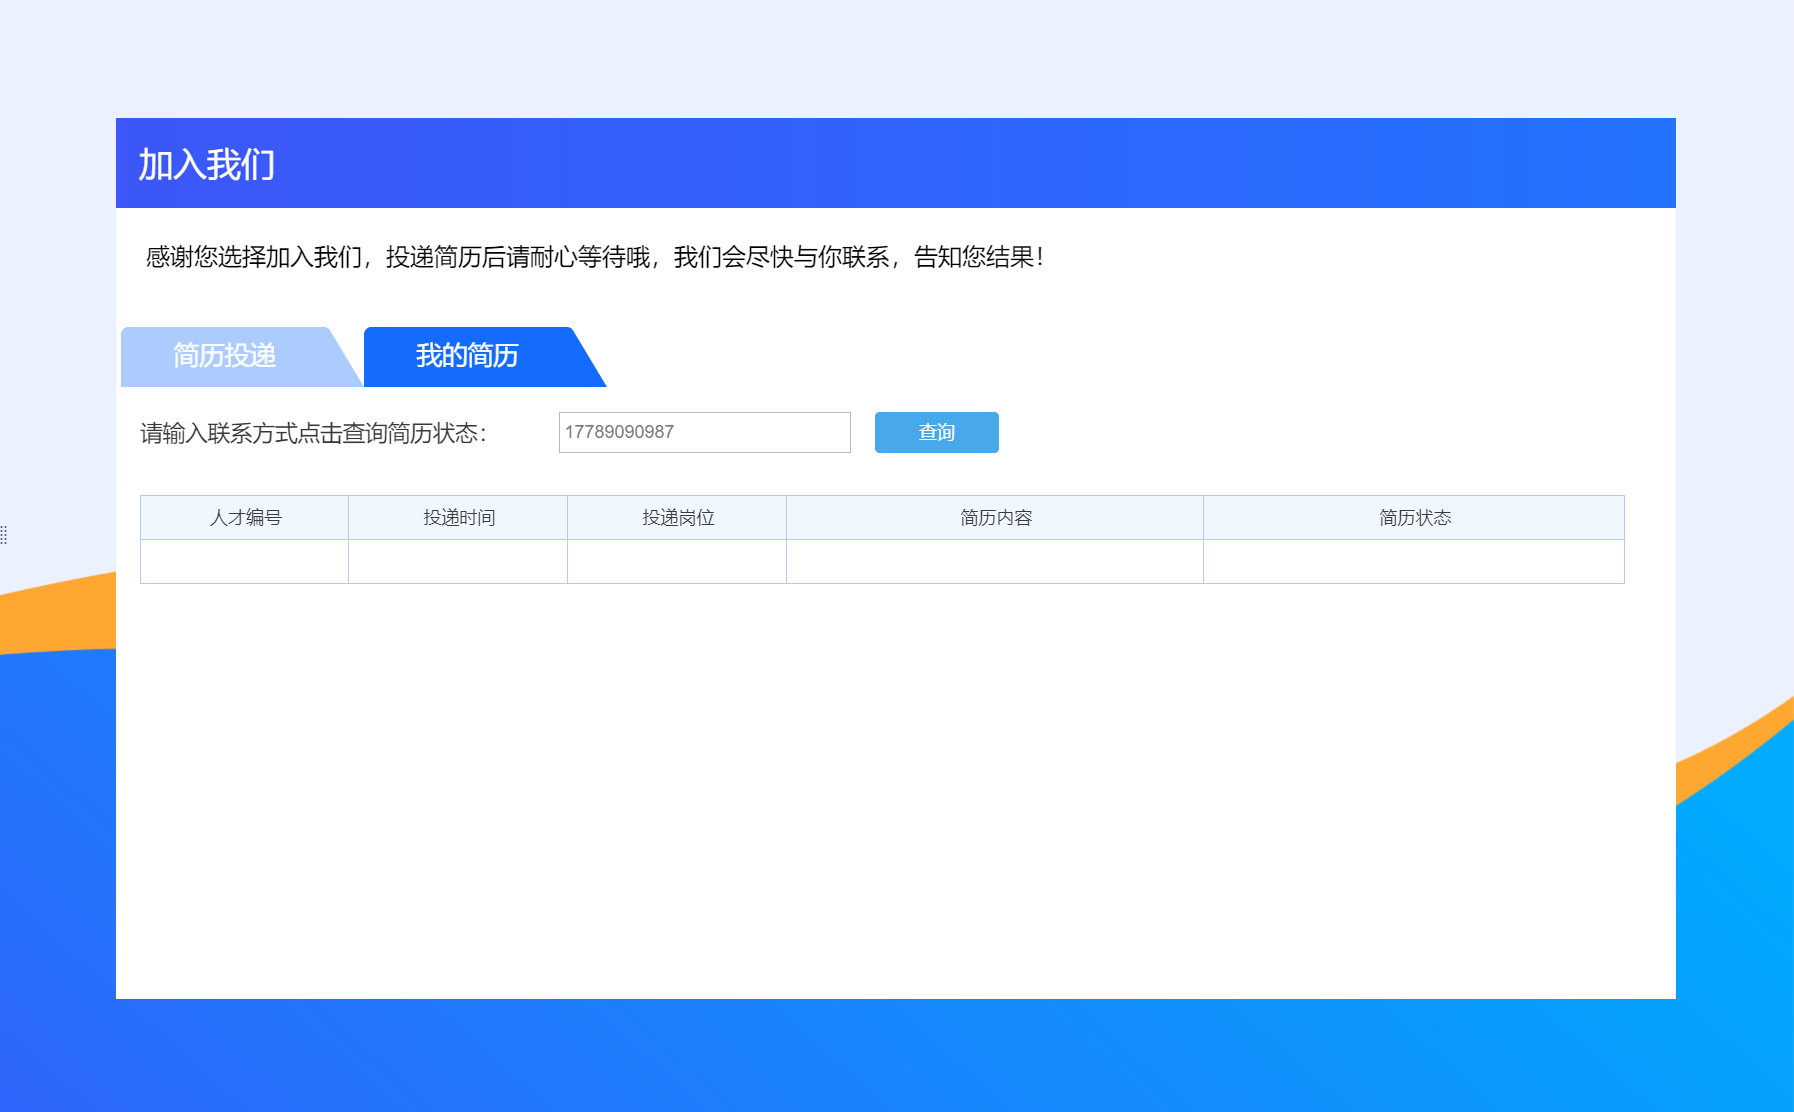The image size is (1794, 1112).
Task: Click the phone number input showing 17789090987
Action: 703,432
